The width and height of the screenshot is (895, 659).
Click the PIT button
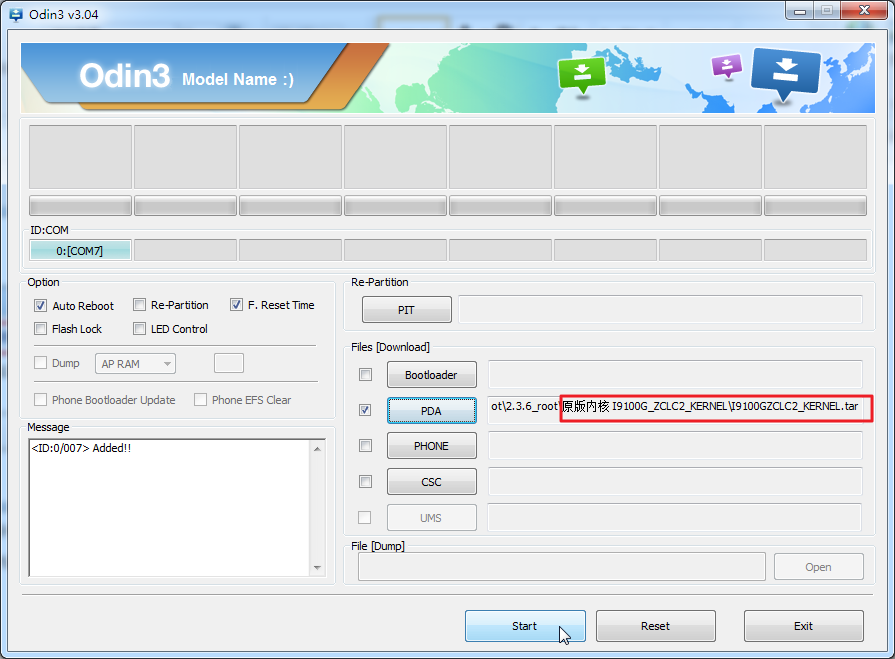406,310
